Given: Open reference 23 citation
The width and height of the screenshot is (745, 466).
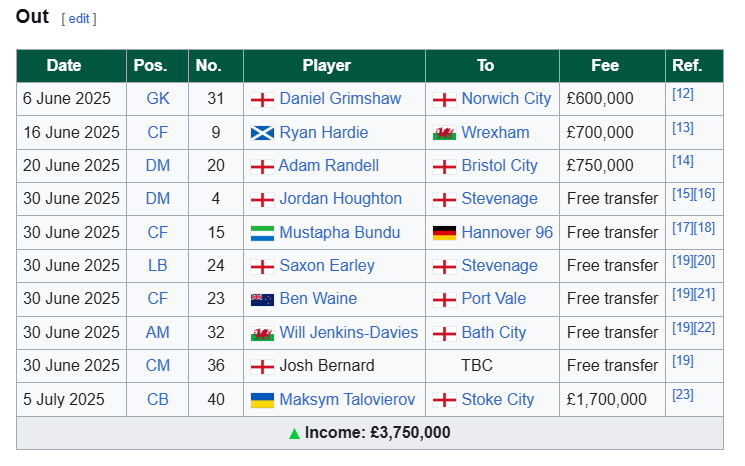Looking at the screenshot, I should pos(683,394).
